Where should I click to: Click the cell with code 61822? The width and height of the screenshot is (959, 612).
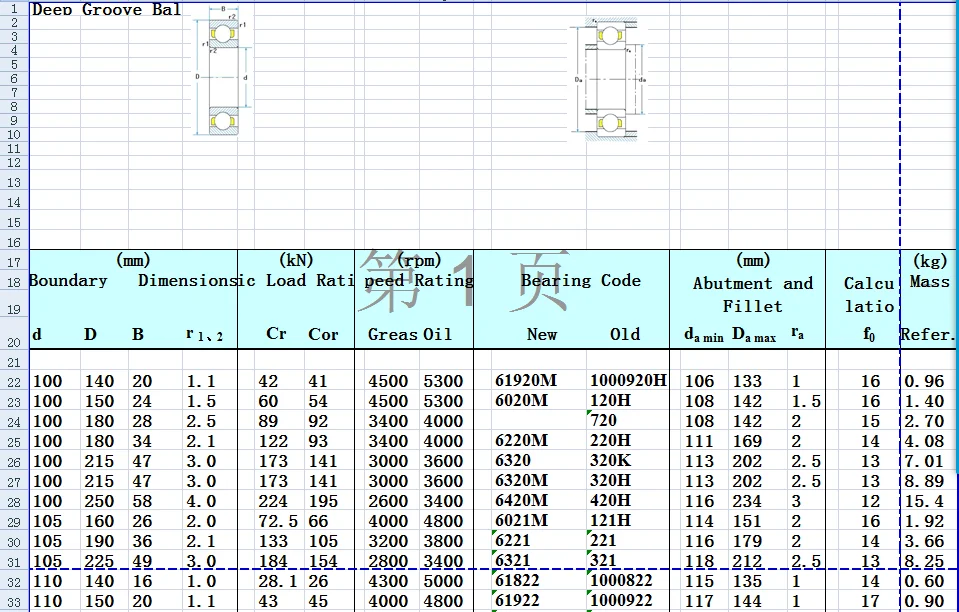(518, 581)
